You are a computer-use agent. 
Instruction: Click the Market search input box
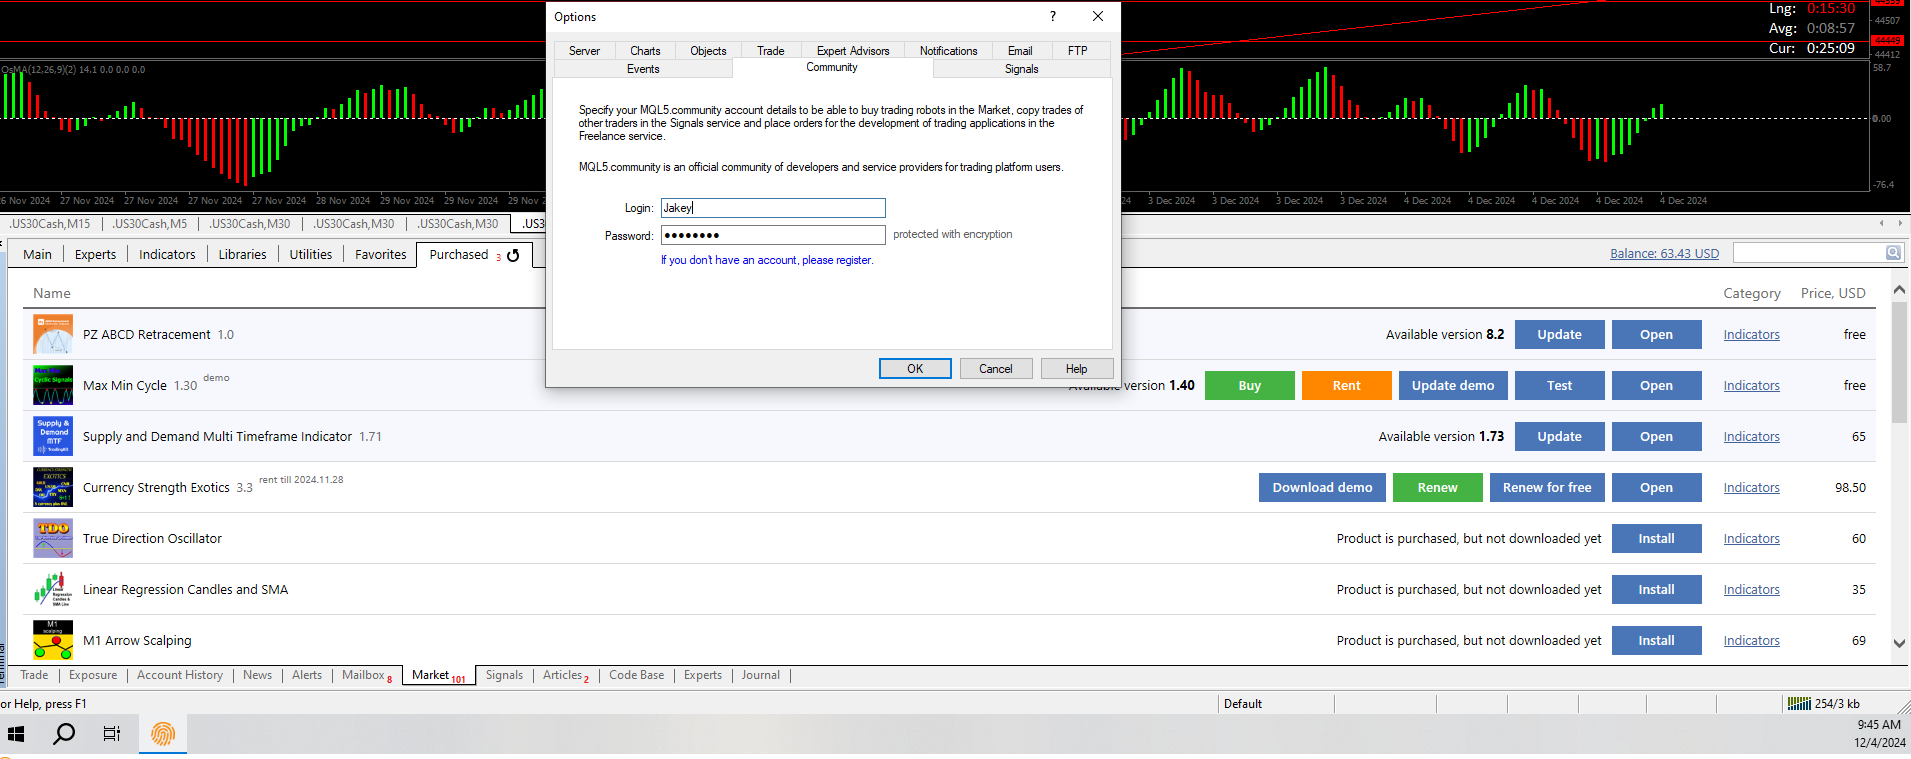click(x=1809, y=253)
